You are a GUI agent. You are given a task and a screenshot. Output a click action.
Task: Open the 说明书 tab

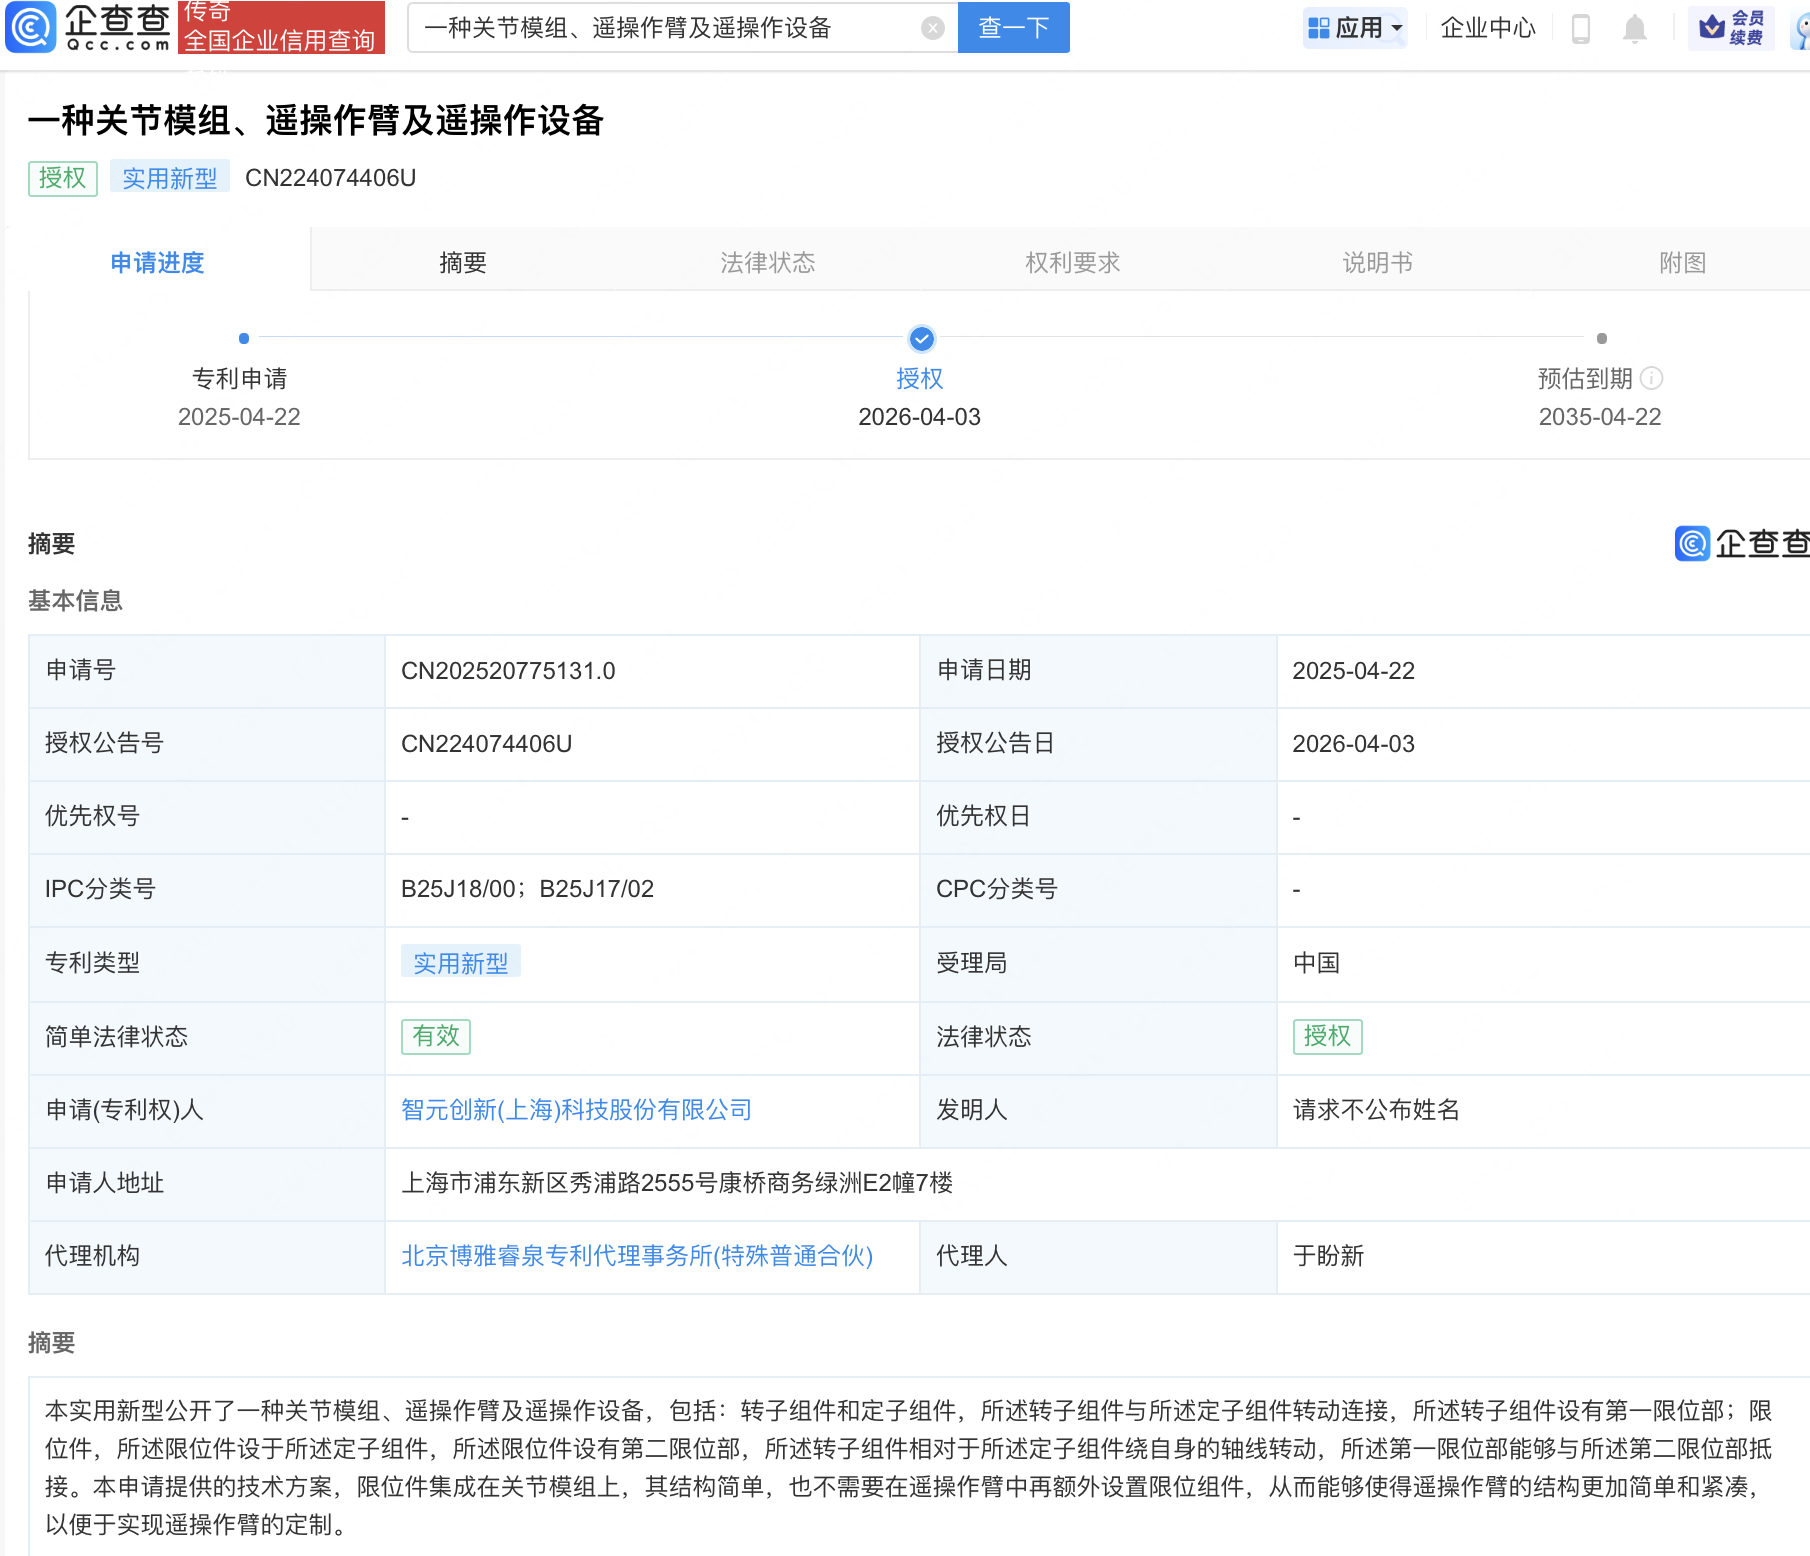click(1376, 262)
